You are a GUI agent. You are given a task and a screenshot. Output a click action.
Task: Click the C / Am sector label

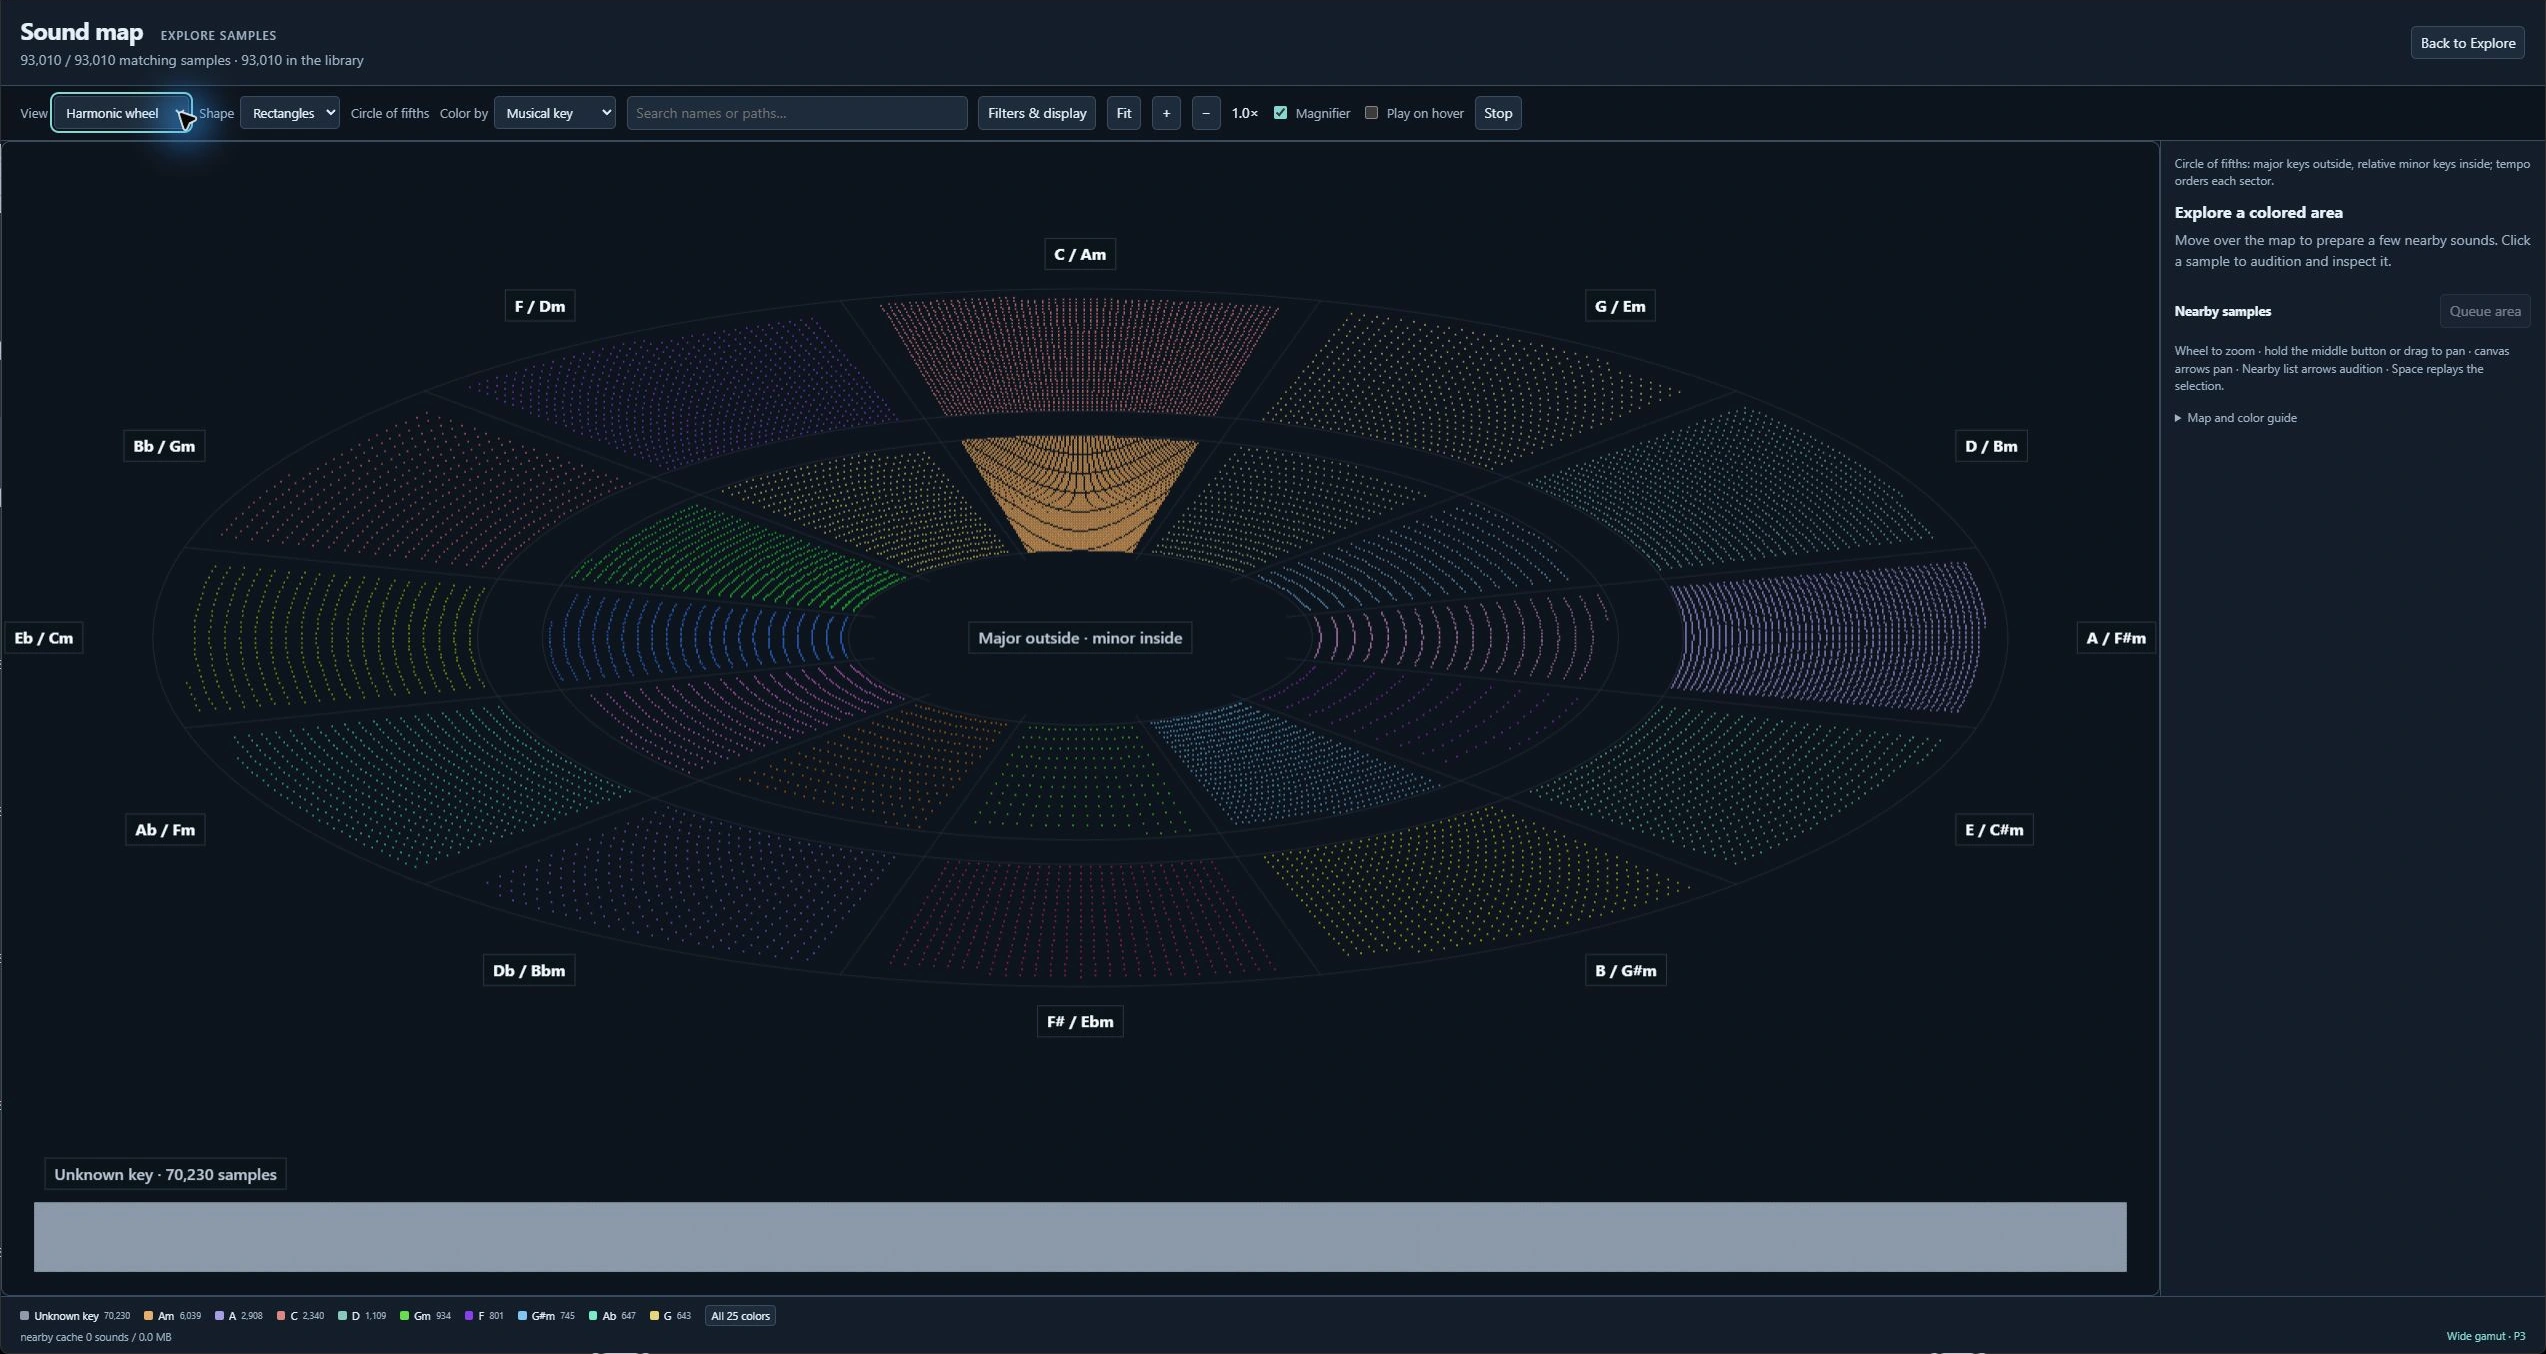1079,254
